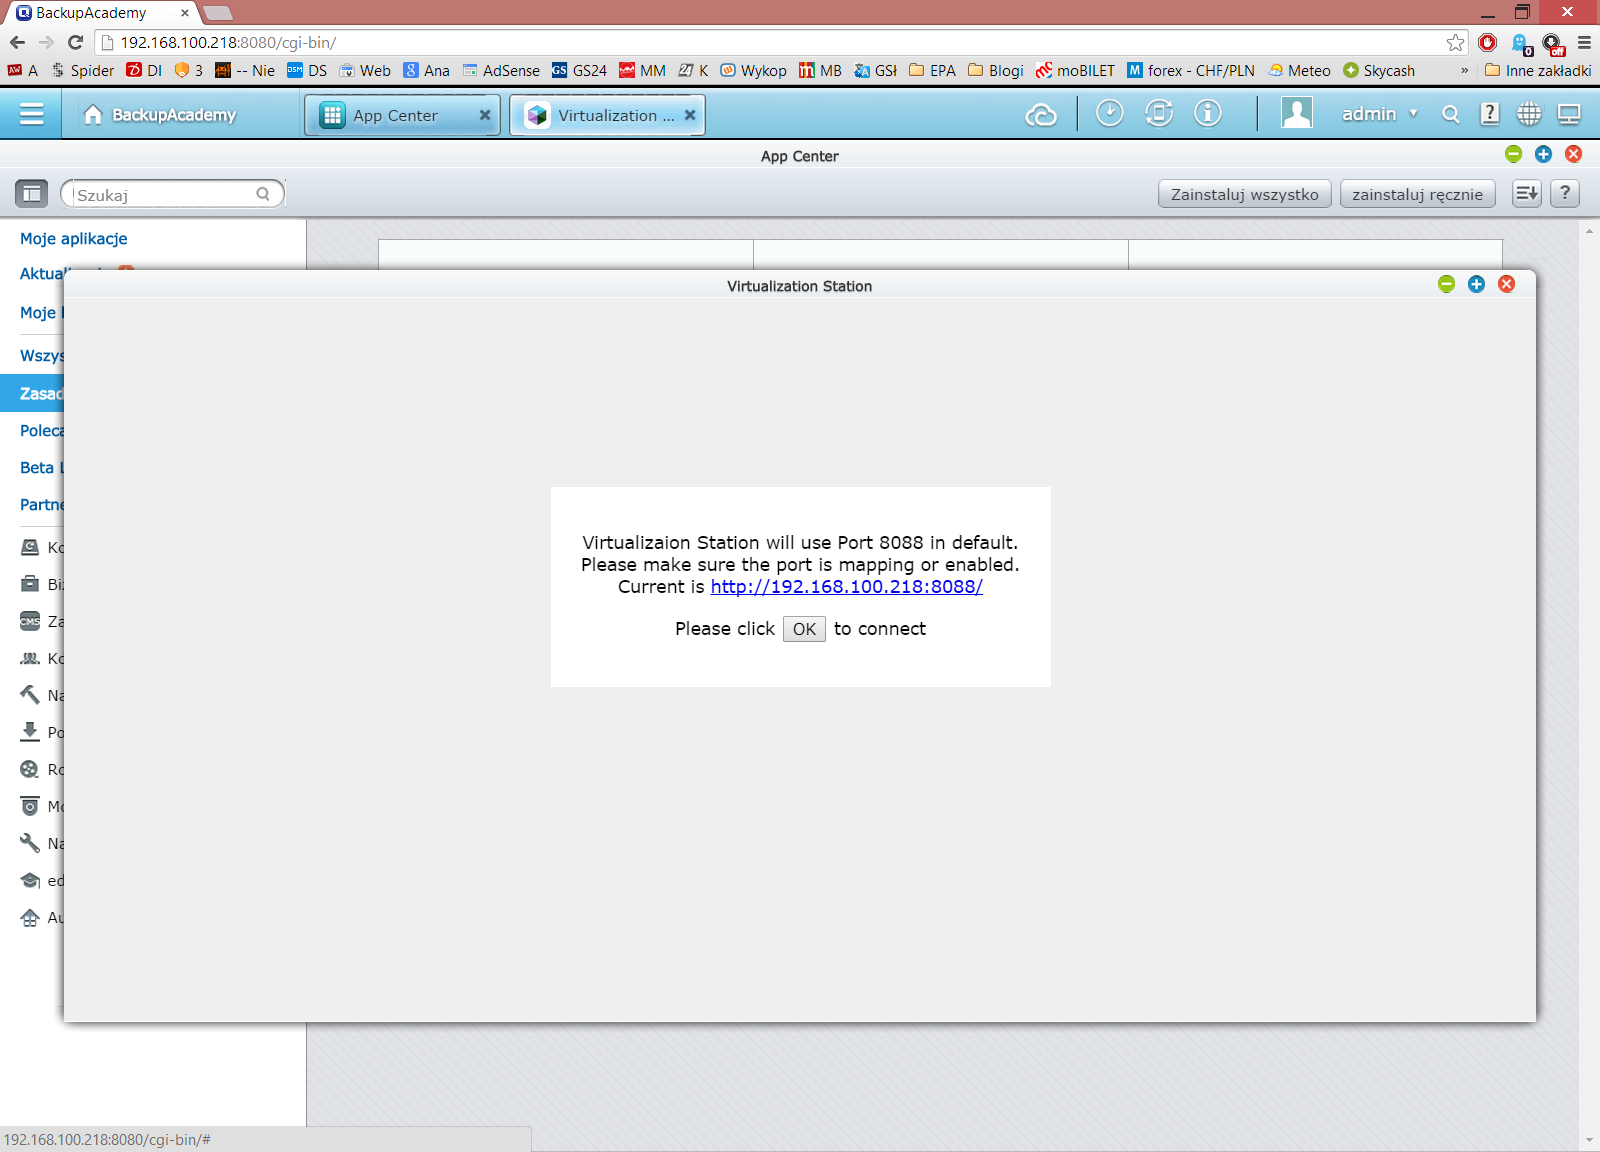Image resolution: width=1600 pixels, height=1152 pixels.
Task: Reload the page with refresh icon
Action: click(x=75, y=42)
